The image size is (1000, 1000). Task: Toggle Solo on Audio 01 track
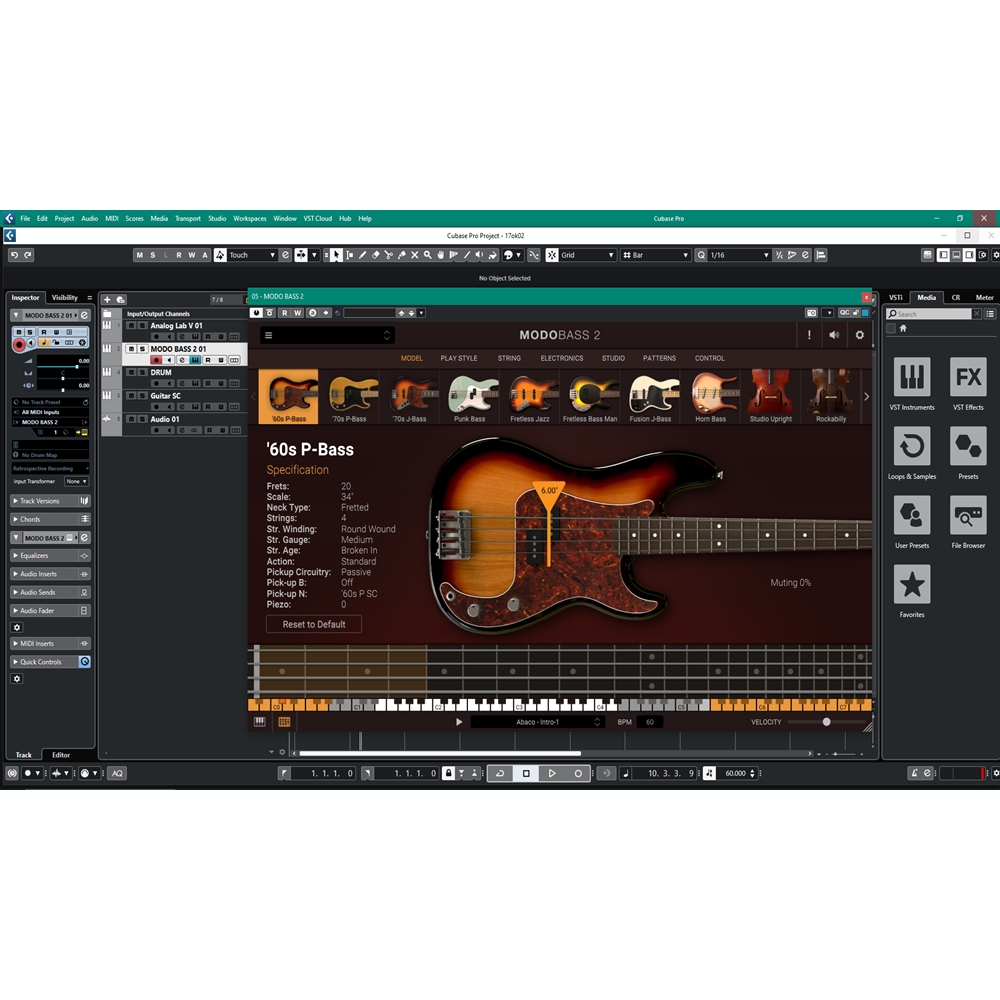pos(143,419)
